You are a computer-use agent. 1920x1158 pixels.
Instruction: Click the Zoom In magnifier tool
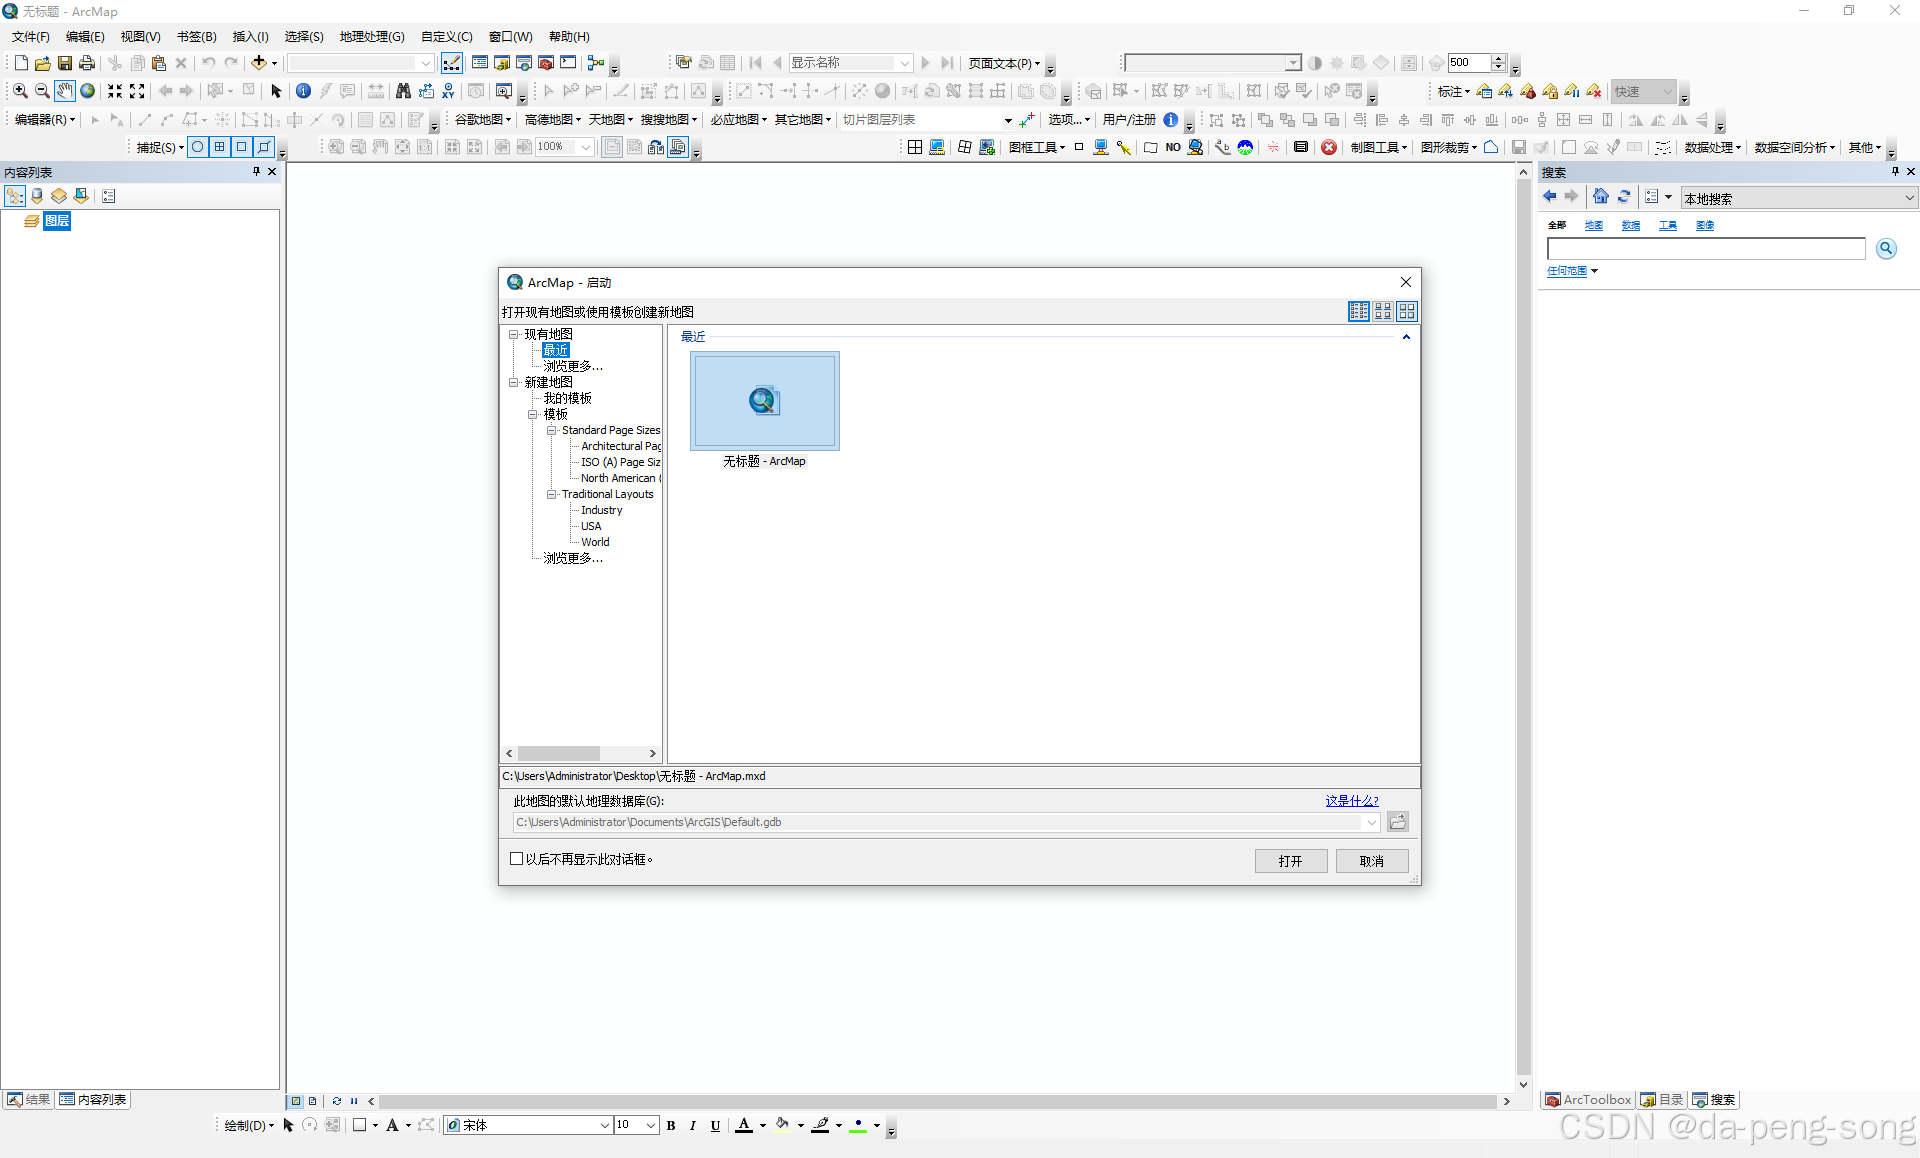pos(20,91)
